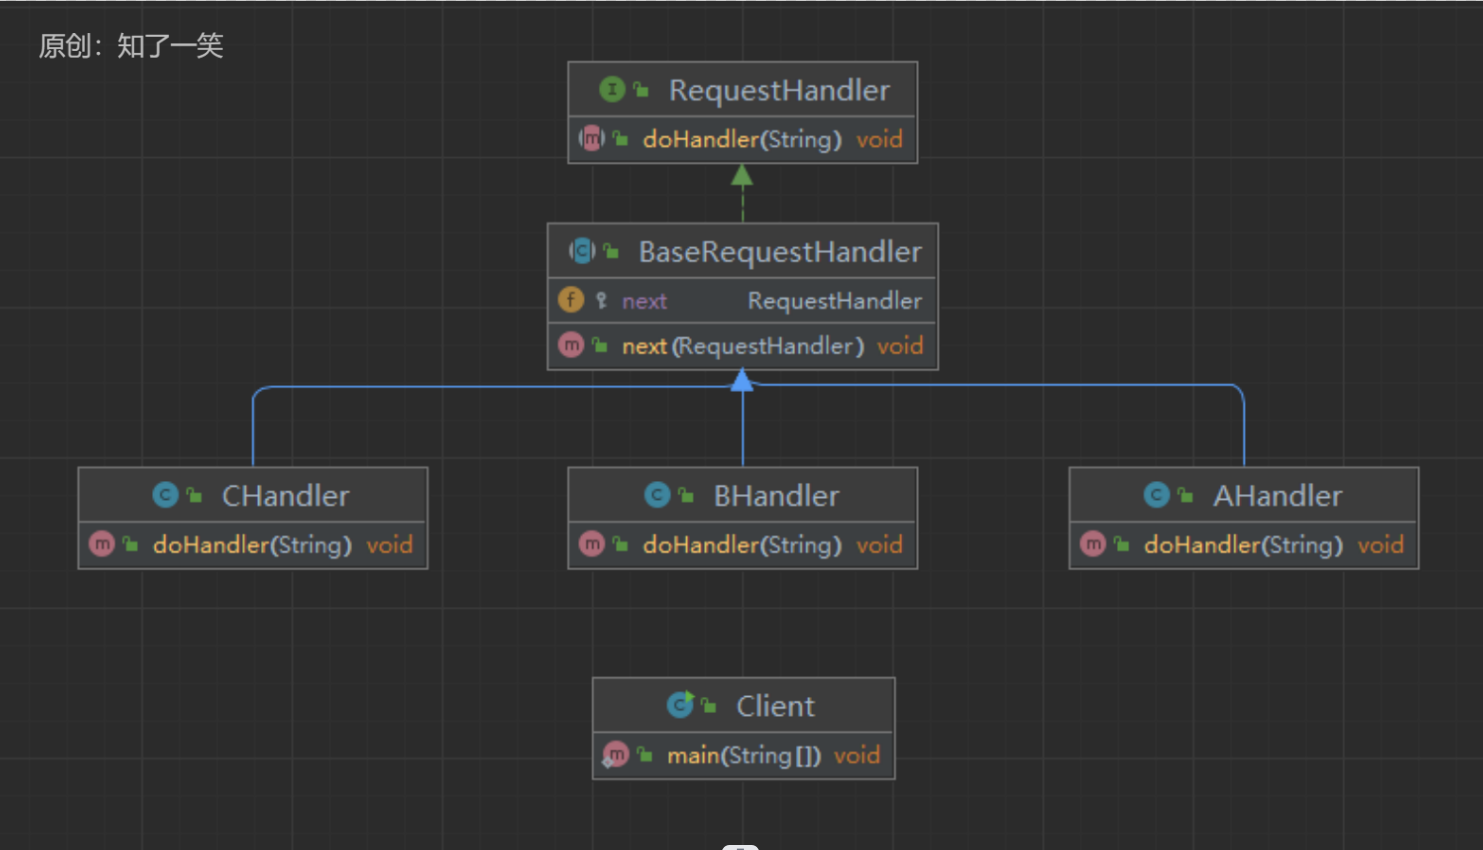The height and width of the screenshot is (850, 1483).
Task: Click the static method icon beside main
Action: click(615, 755)
